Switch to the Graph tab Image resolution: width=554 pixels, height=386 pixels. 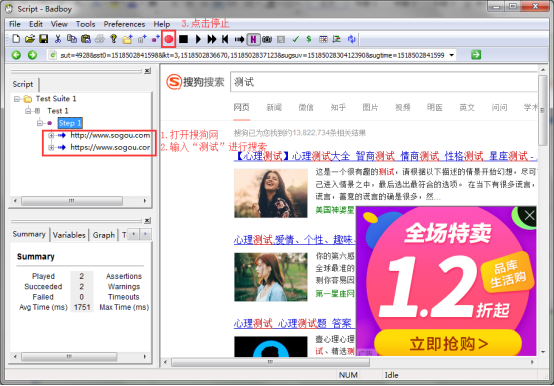[104, 235]
